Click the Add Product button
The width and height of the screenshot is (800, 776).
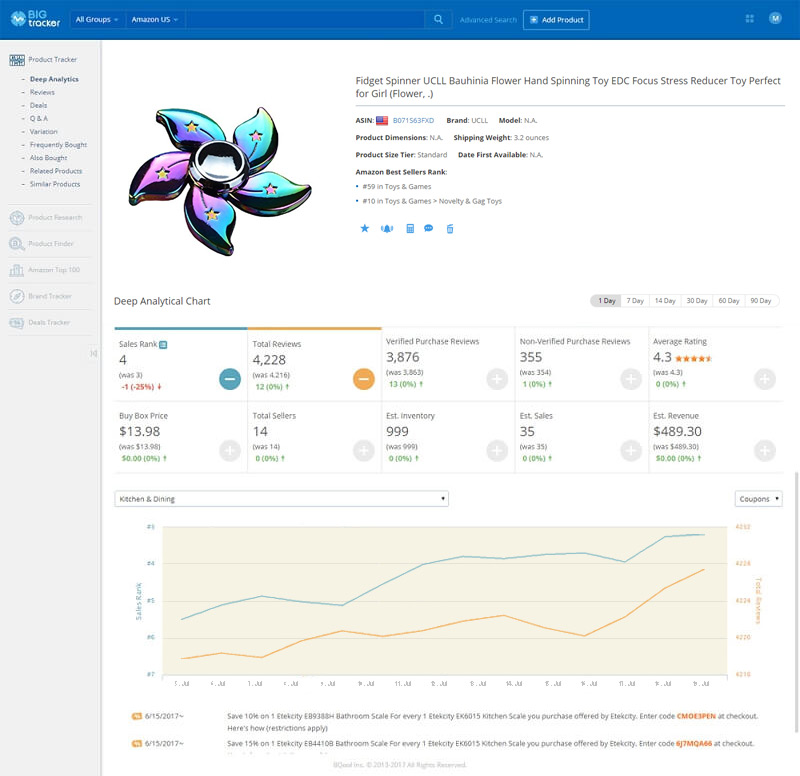tap(556, 19)
